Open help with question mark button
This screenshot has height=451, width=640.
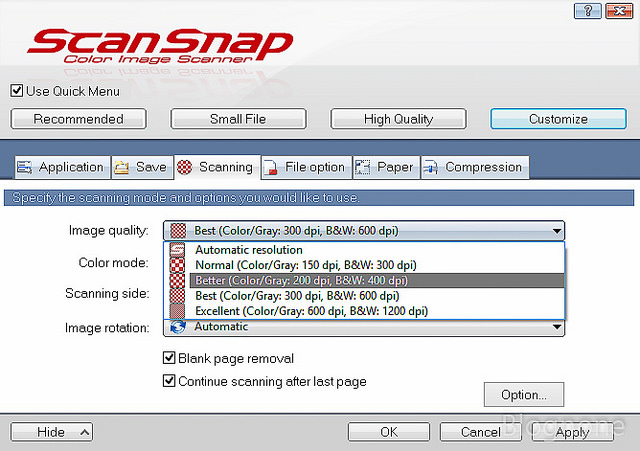click(587, 11)
